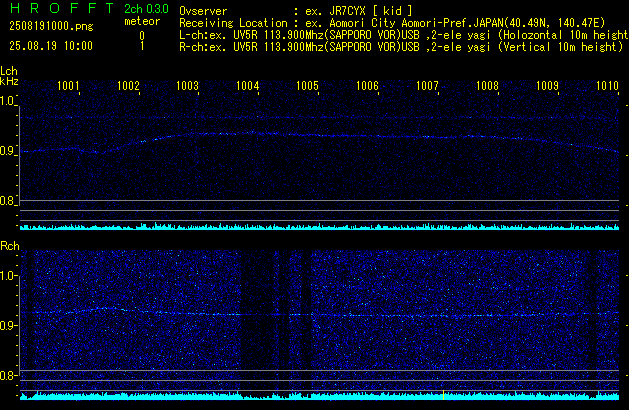Select time label '1001'
Screen dimensions: 629x410
pyautogui.click(x=68, y=86)
